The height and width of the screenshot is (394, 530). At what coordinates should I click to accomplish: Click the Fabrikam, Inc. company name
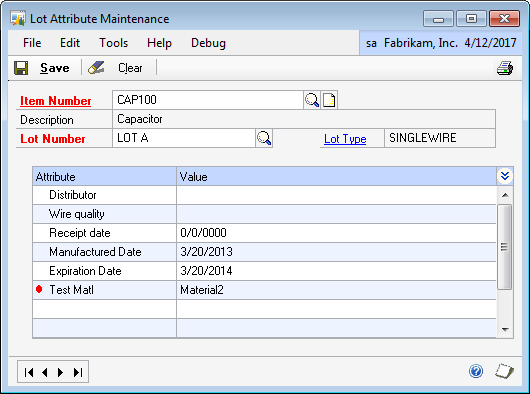point(421,43)
